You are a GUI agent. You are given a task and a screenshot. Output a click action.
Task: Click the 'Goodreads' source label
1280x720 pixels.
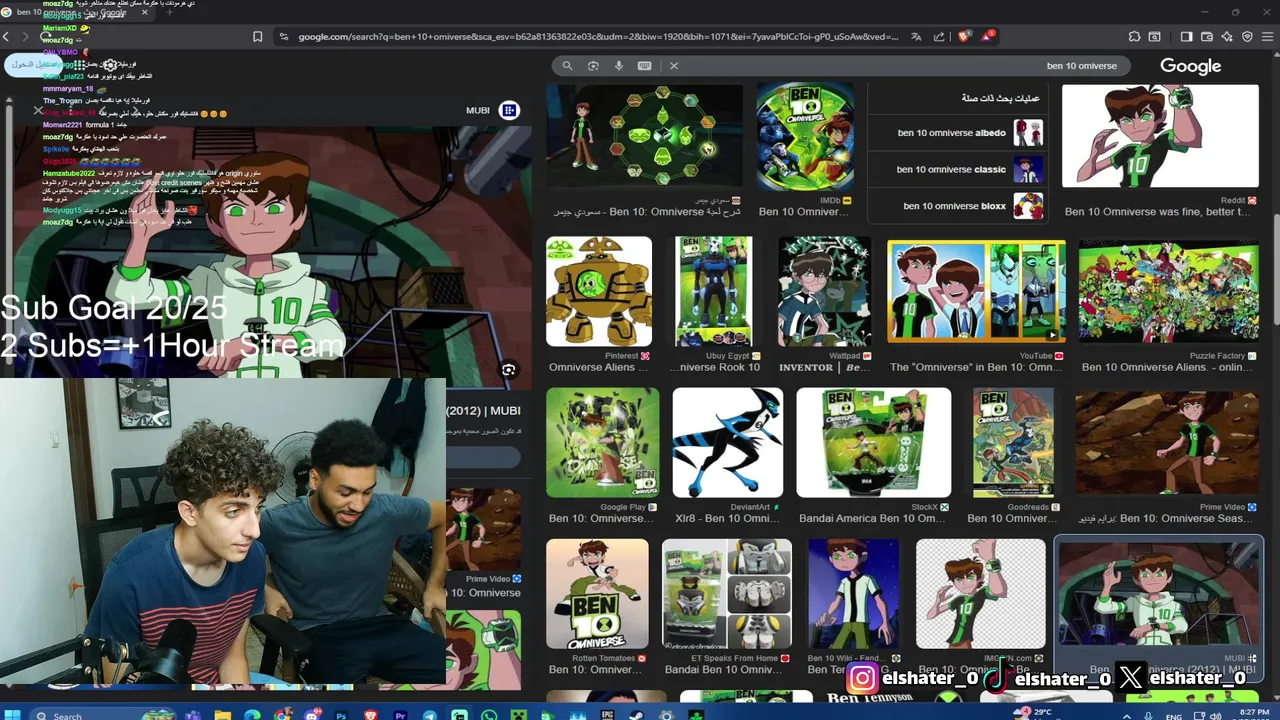click(x=1027, y=508)
